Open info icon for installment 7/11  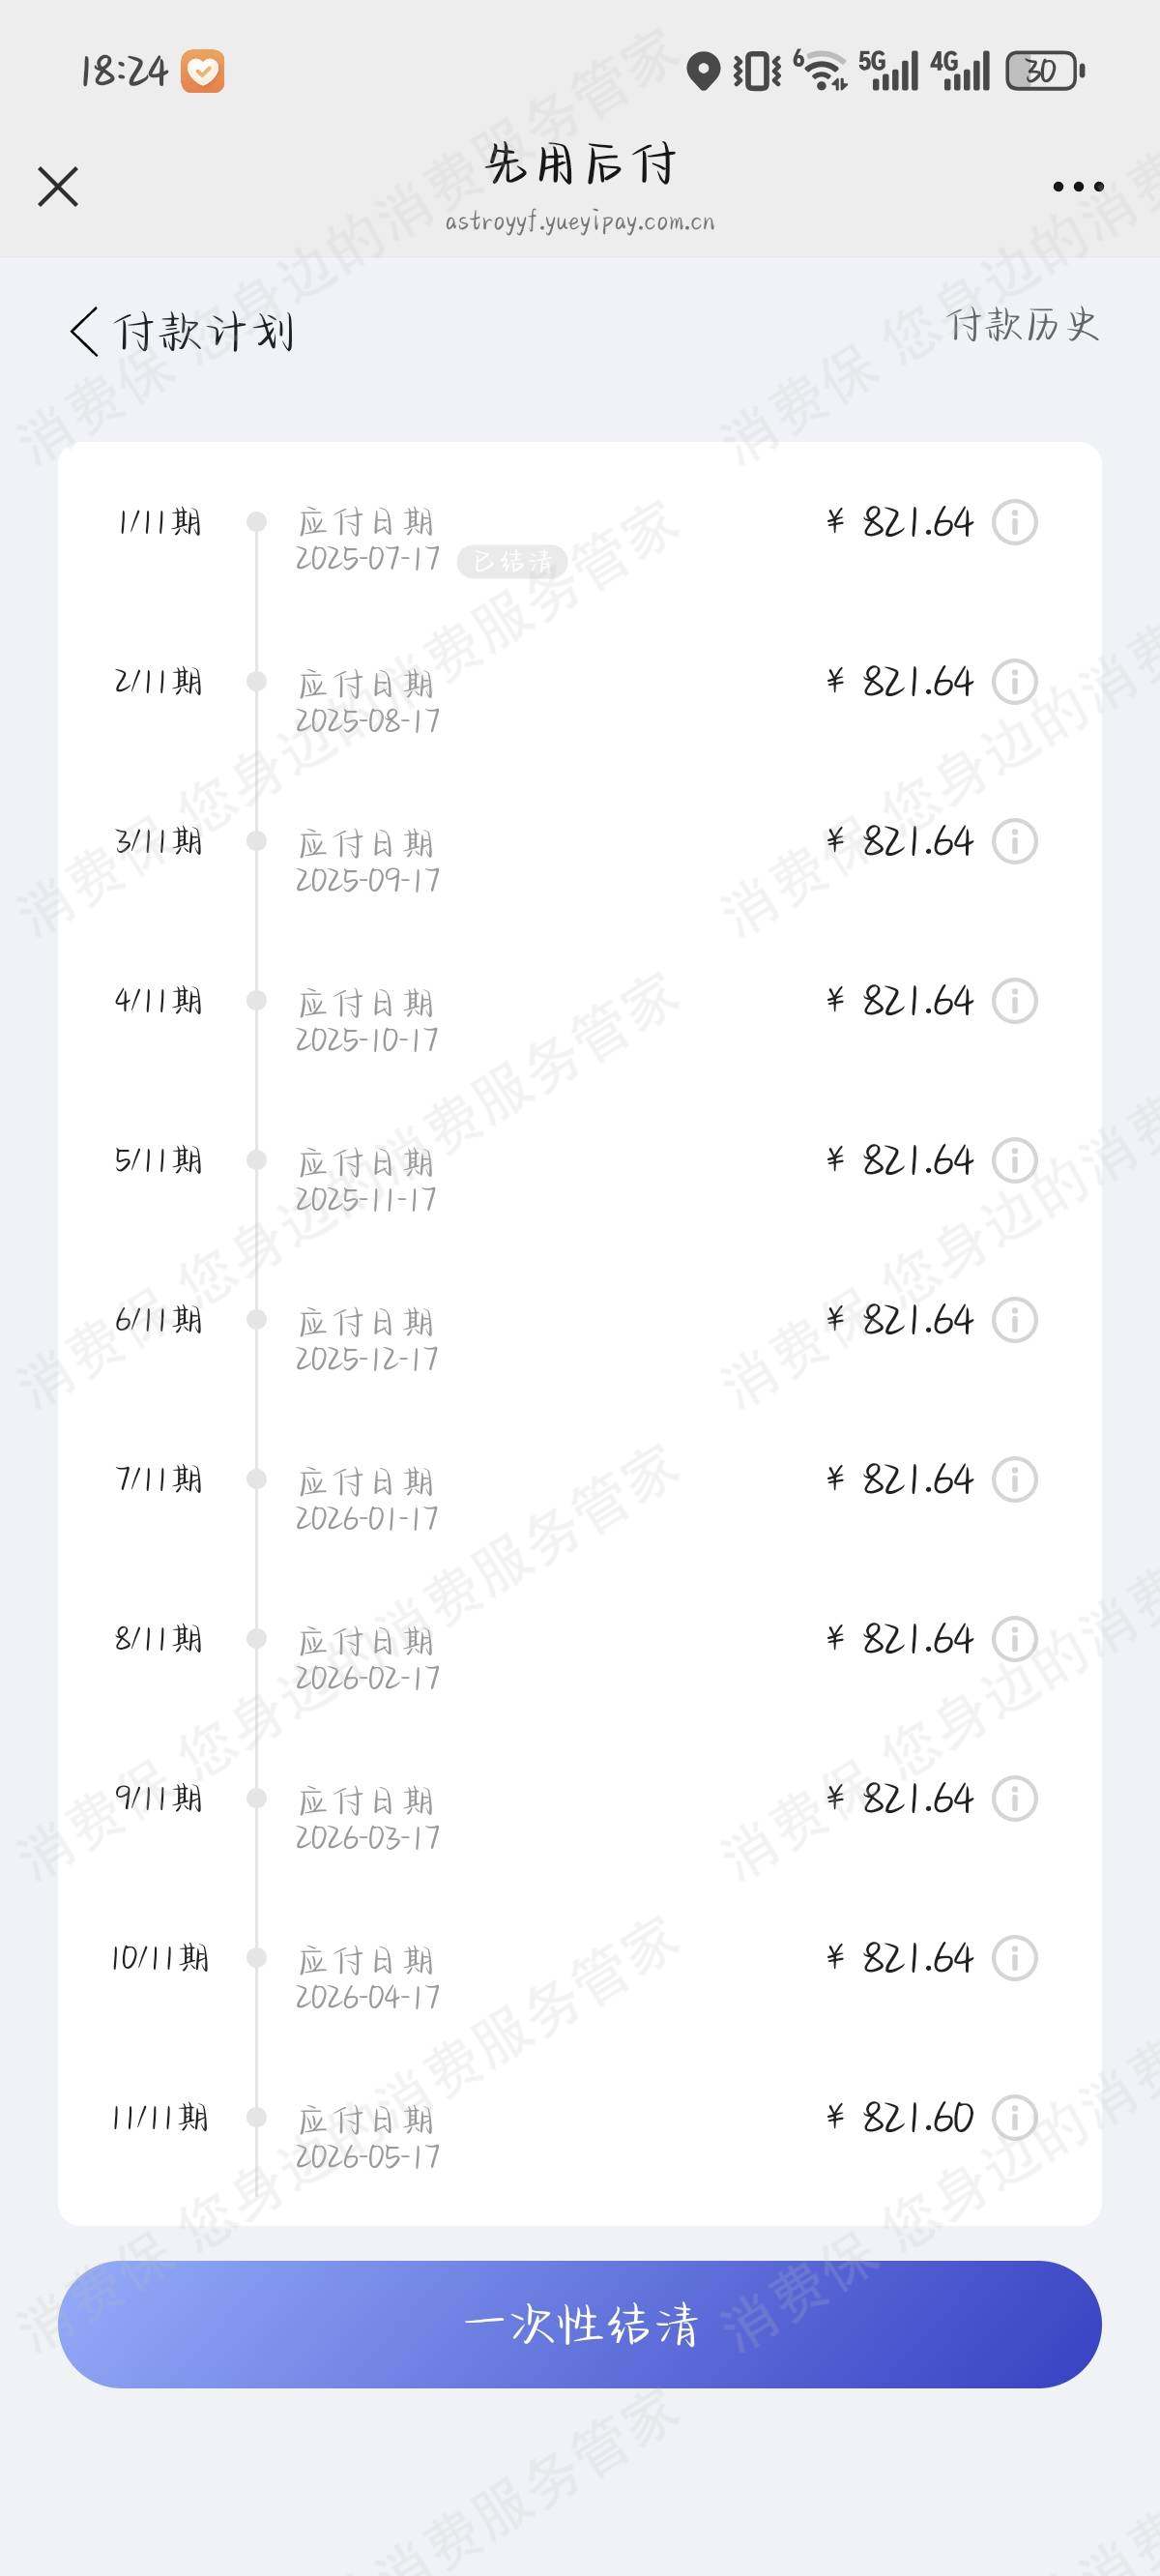pyautogui.click(x=1014, y=1479)
